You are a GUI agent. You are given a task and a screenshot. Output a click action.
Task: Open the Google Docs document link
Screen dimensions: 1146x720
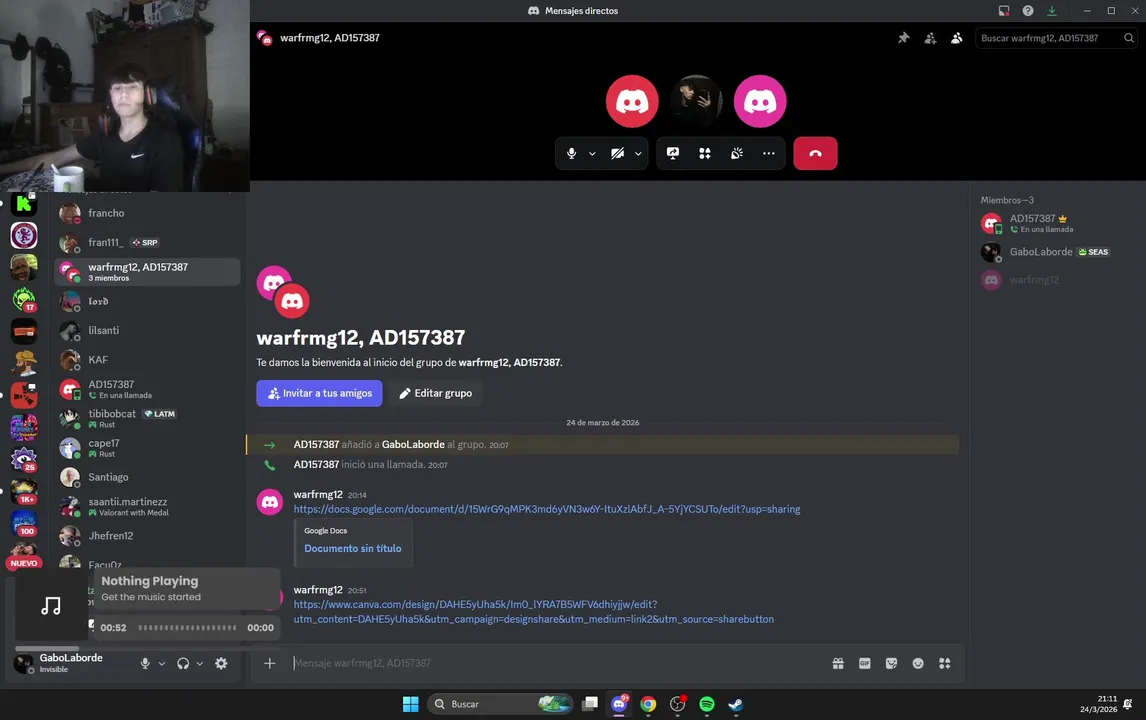click(547, 509)
